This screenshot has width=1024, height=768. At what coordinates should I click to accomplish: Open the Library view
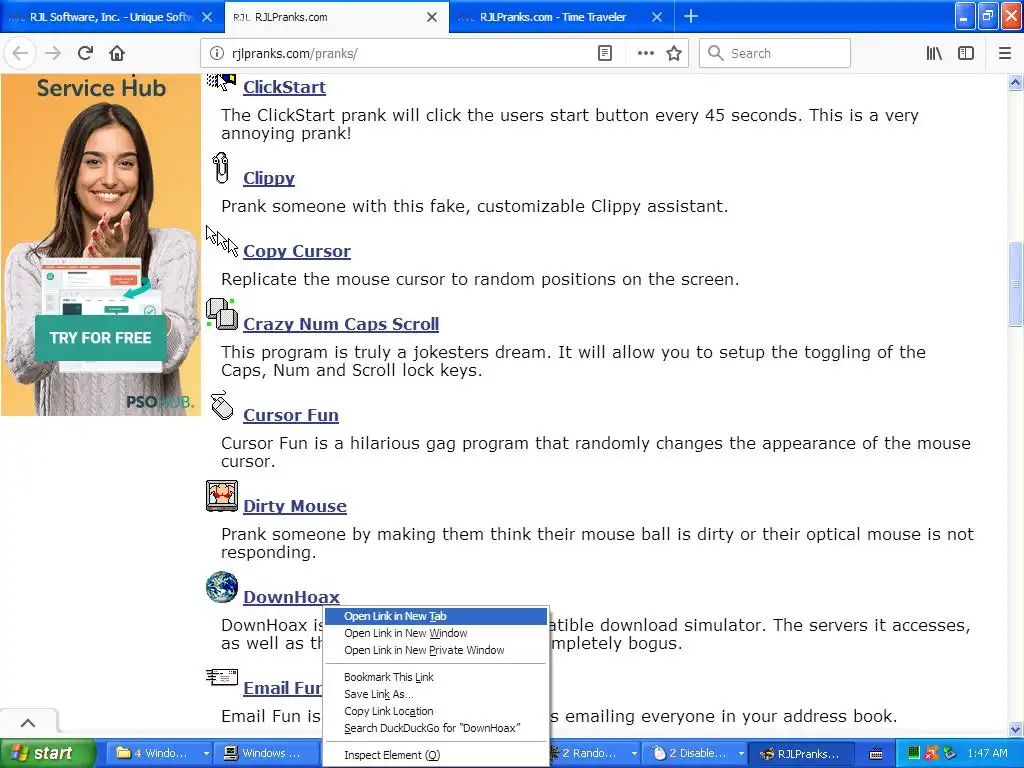click(934, 54)
